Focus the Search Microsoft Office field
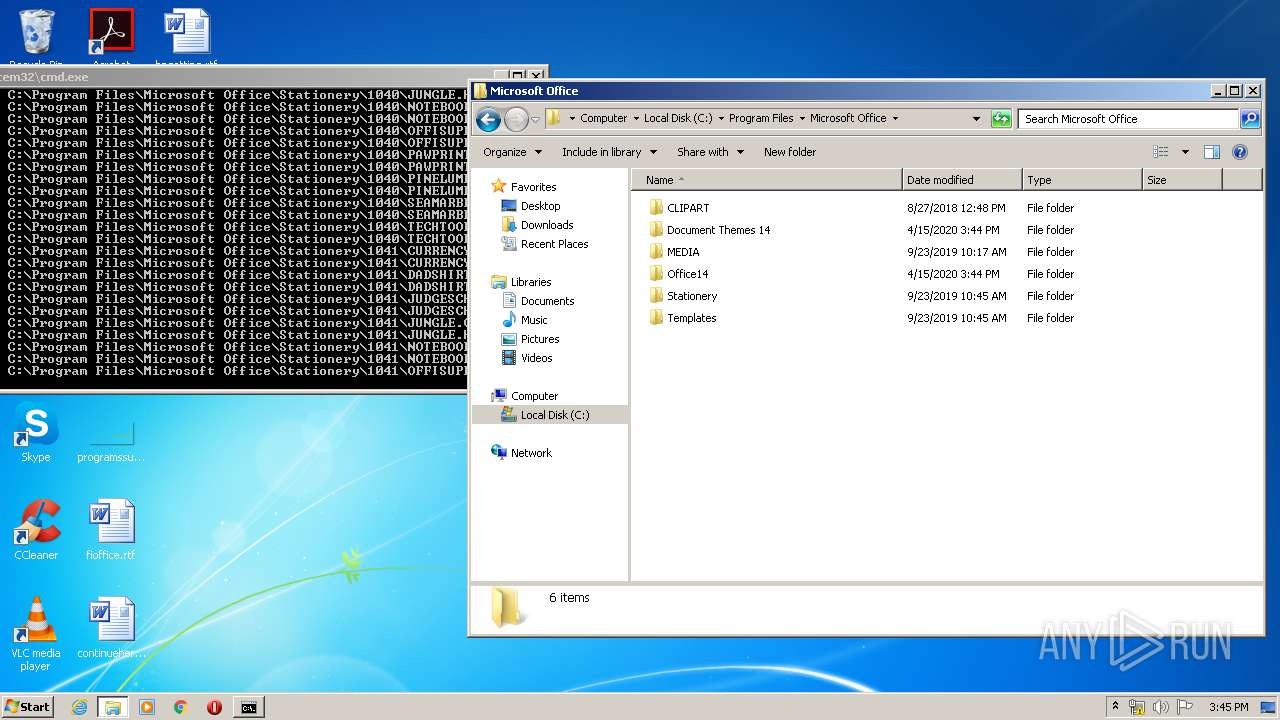Image resolution: width=1280 pixels, height=720 pixels. 1128,119
